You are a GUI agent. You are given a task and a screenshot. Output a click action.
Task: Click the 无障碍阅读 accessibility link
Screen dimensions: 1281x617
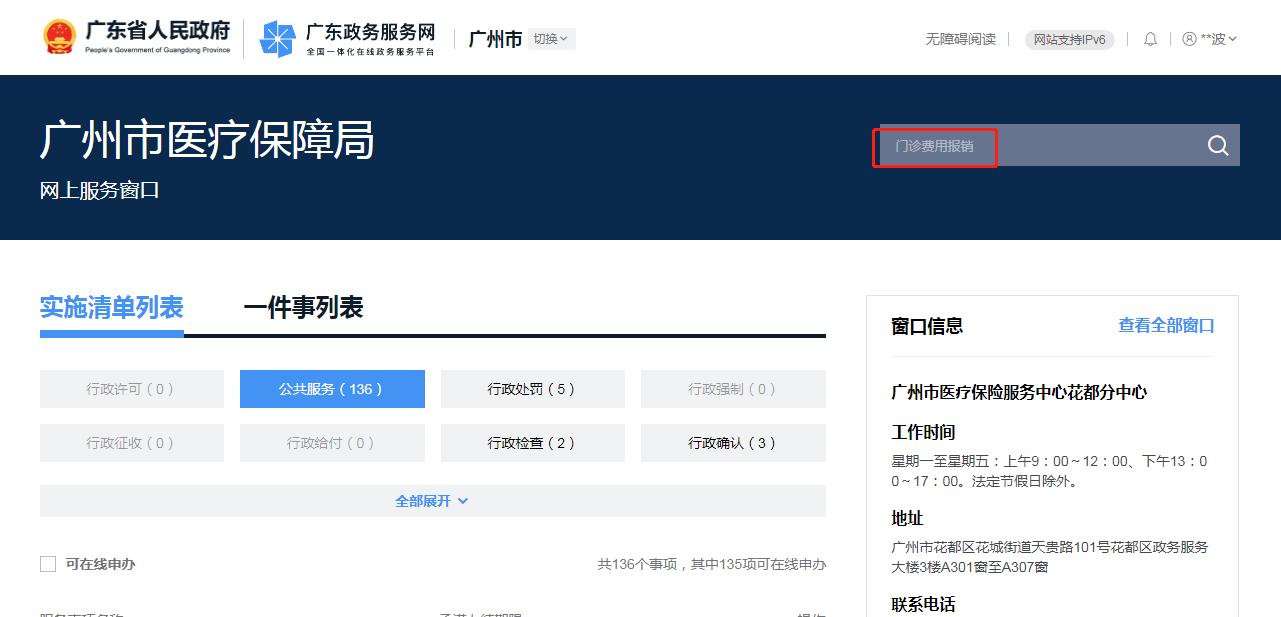coord(960,39)
